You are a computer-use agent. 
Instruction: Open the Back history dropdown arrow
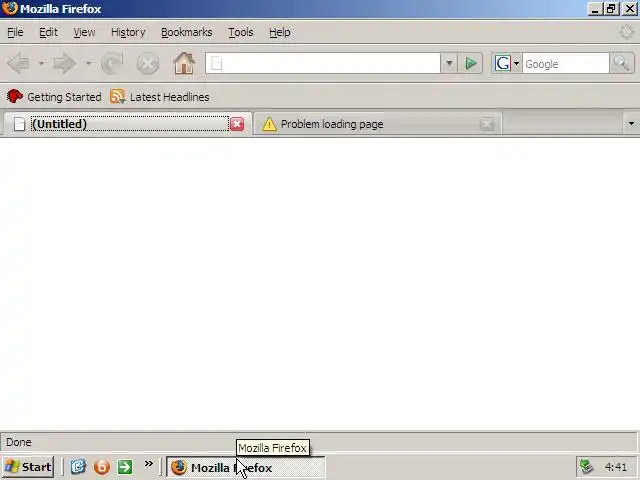pyautogui.click(x=41, y=63)
